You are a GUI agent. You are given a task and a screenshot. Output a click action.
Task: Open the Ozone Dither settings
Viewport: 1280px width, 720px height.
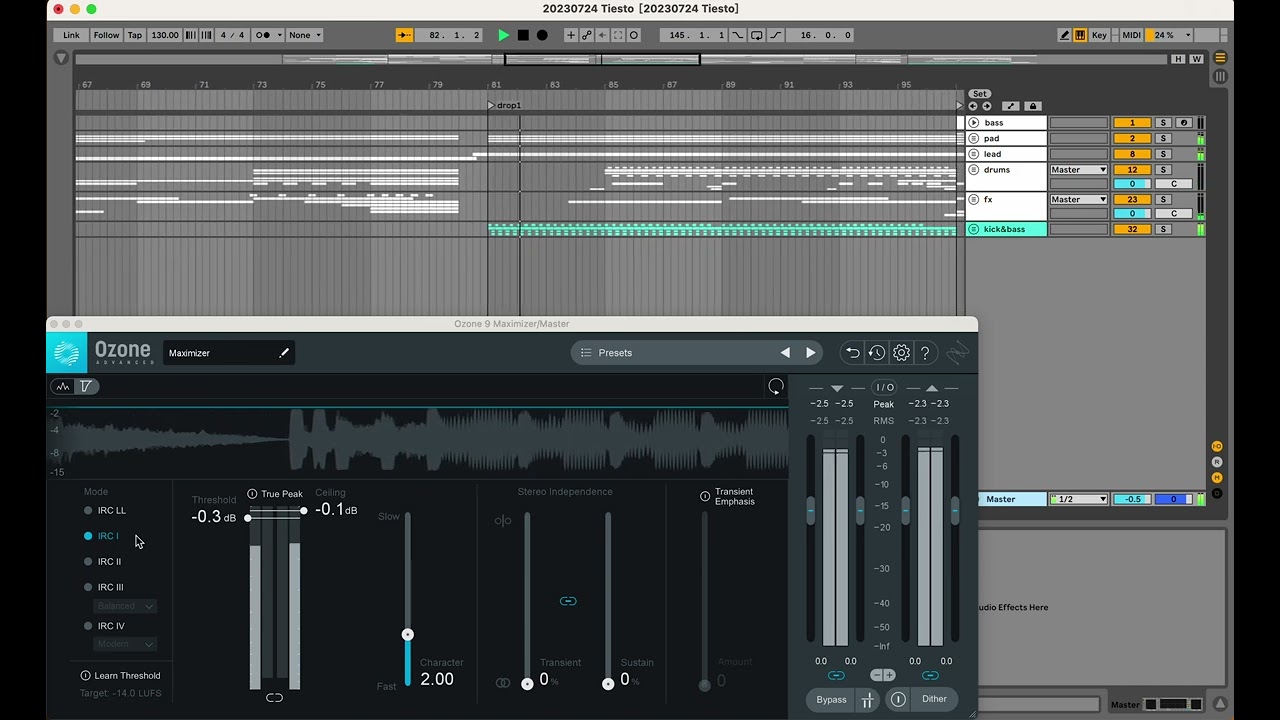coord(934,700)
